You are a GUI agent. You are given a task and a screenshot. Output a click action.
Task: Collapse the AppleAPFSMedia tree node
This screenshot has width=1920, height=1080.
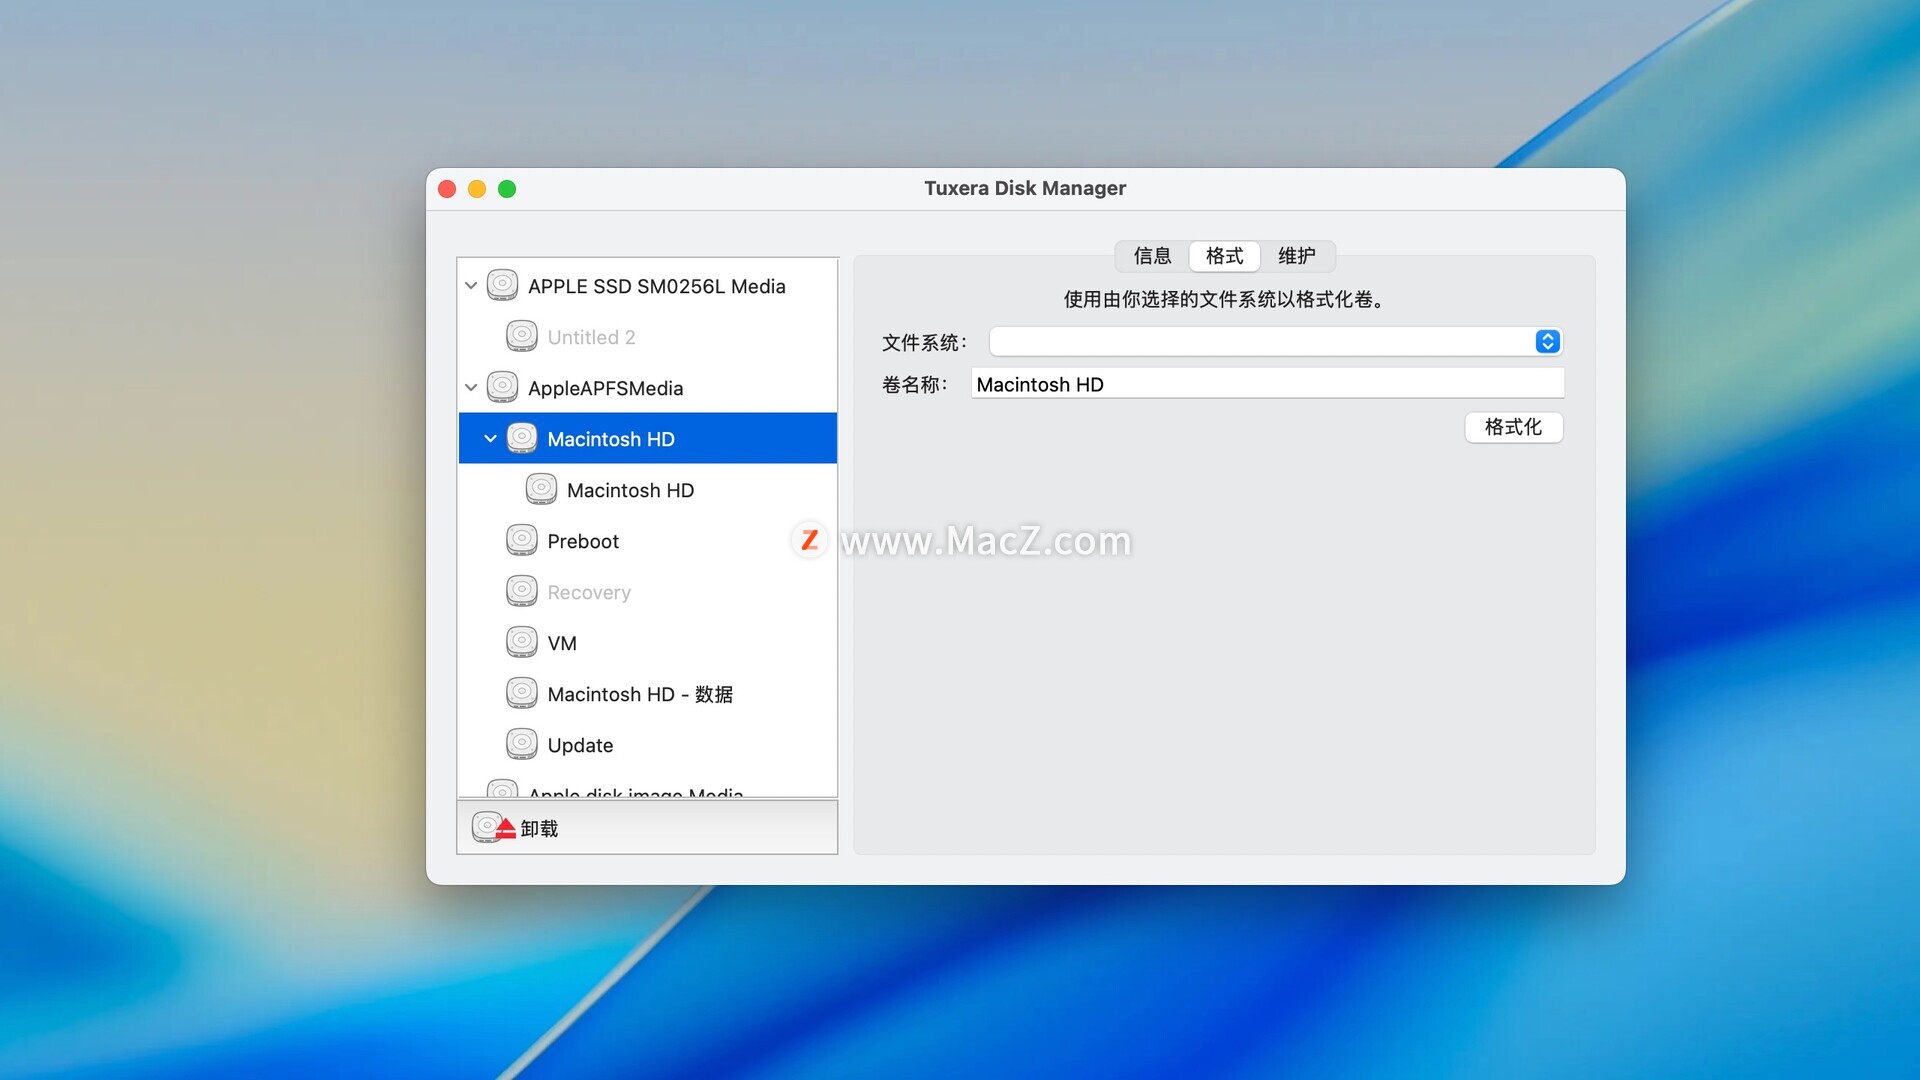click(471, 388)
